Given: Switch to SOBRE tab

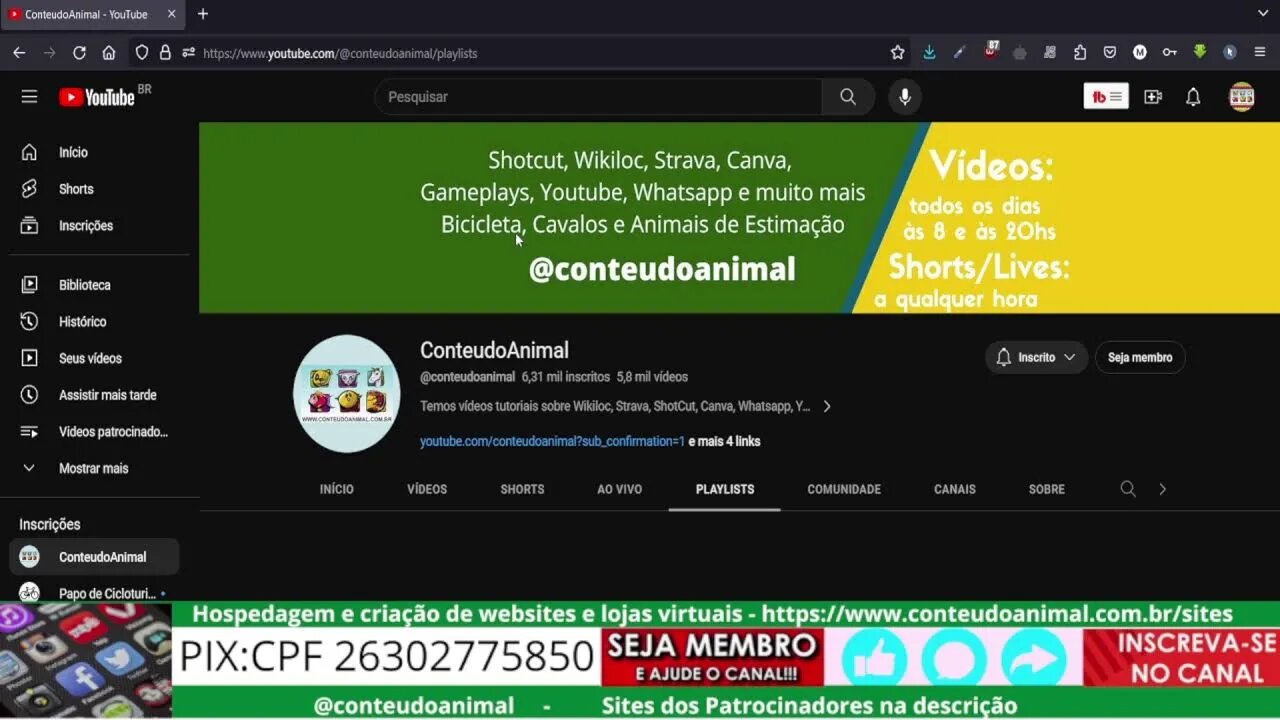Looking at the screenshot, I should [x=1047, y=489].
